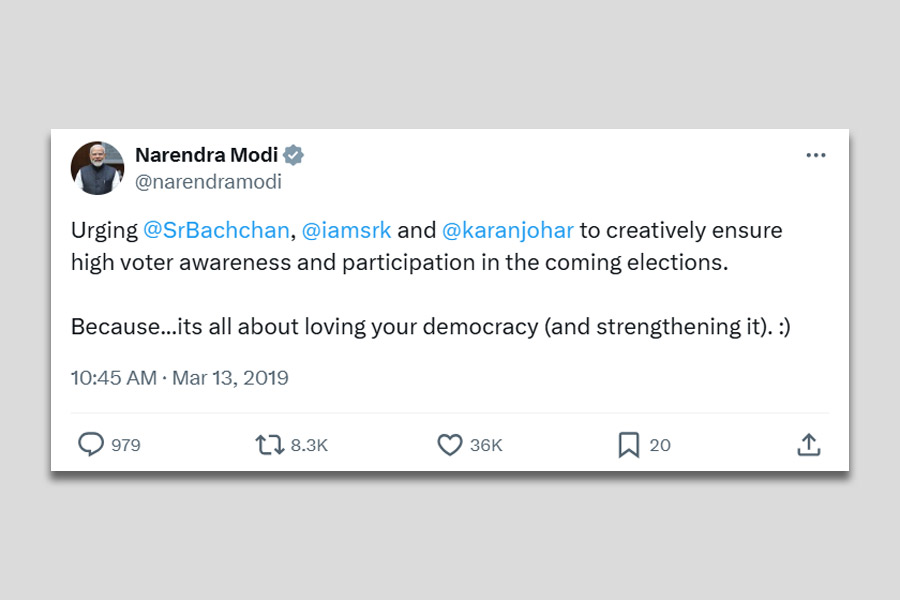Click the blue verified badge beside the name
This screenshot has height=600, width=900.
[x=294, y=155]
